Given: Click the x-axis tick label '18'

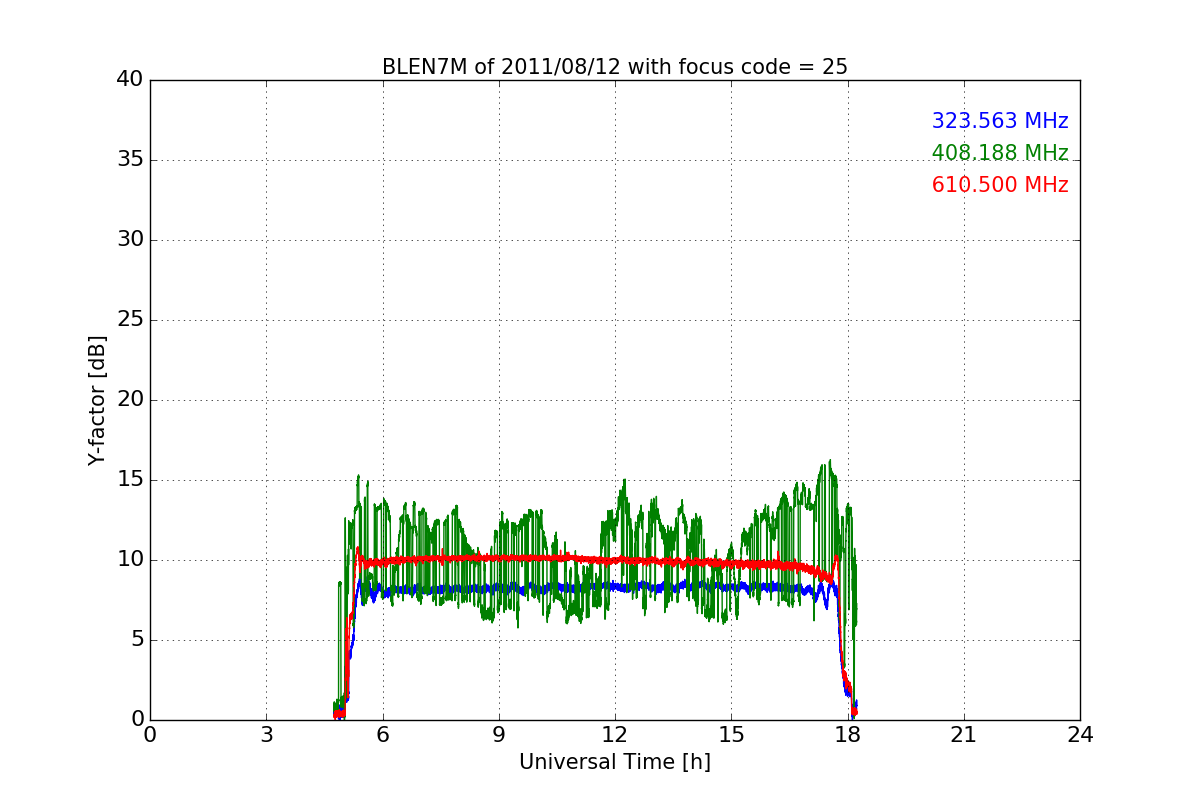Looking at the screenshot, I should (848, 735).
